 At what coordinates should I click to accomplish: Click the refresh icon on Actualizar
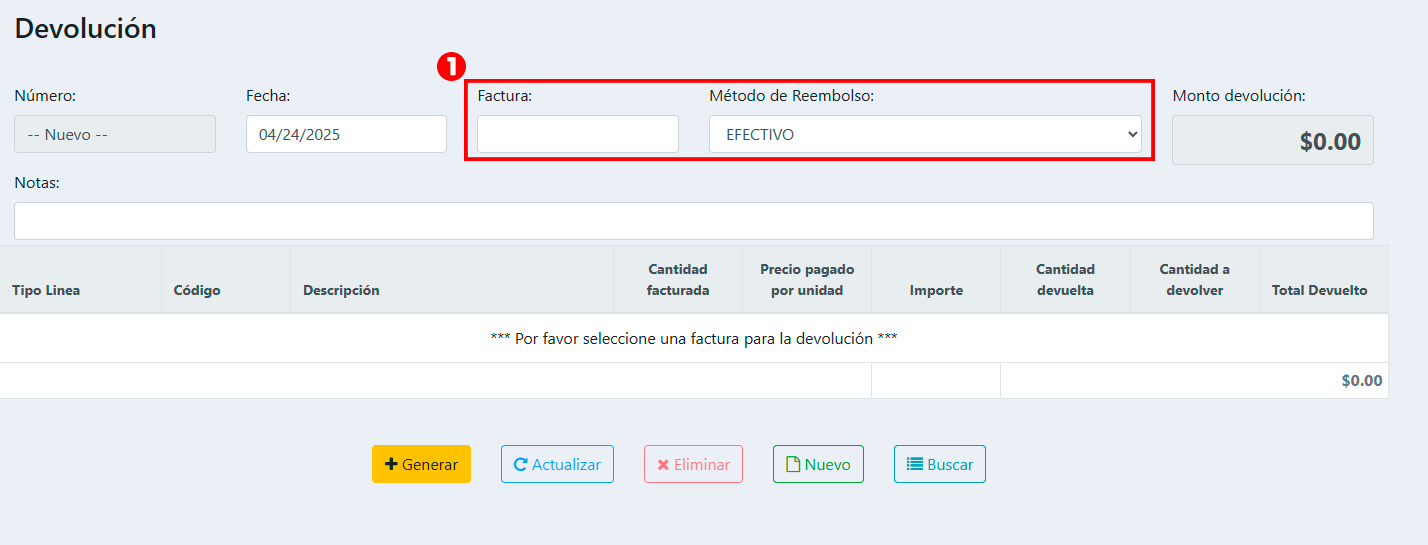point(520,465)
